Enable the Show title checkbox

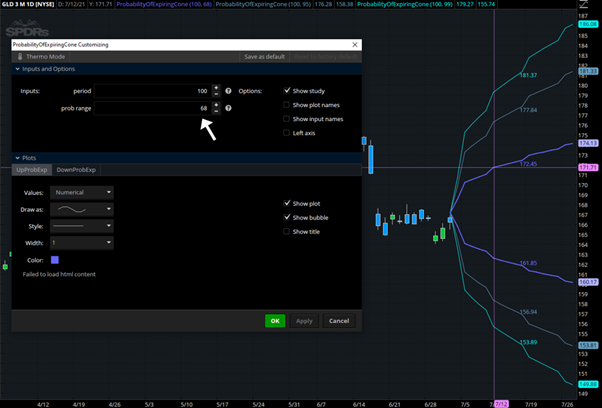point(286,231)
